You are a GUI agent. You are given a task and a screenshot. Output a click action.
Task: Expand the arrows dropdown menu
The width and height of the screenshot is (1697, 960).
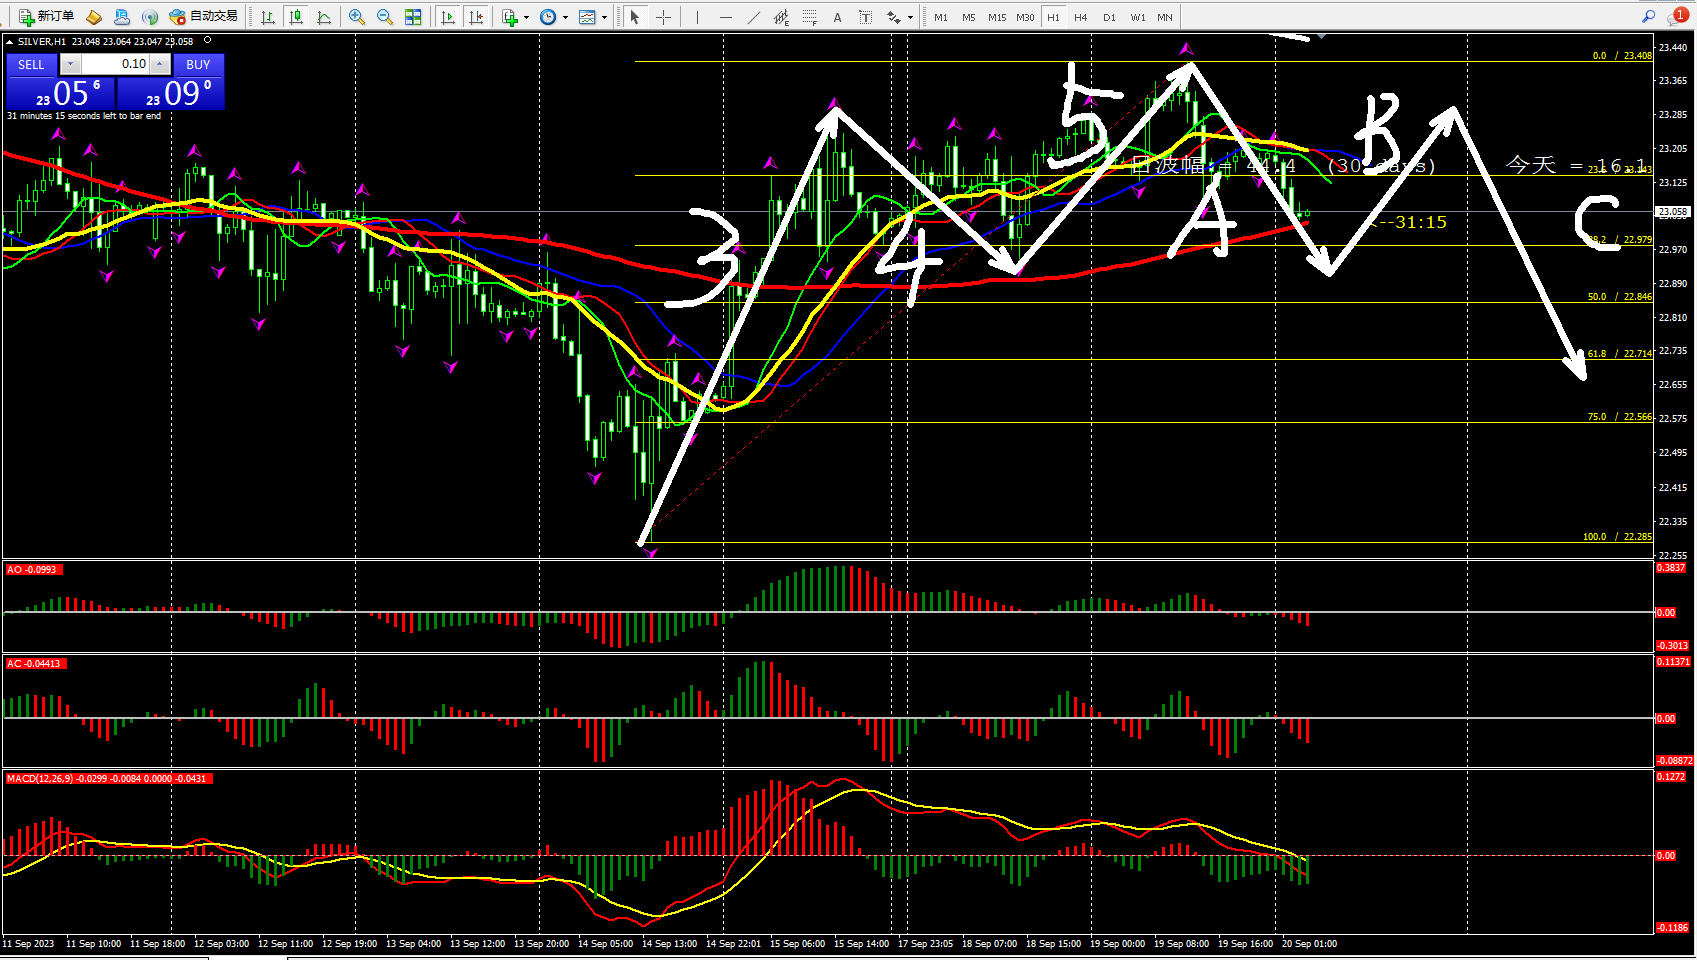tap(910, 17)
